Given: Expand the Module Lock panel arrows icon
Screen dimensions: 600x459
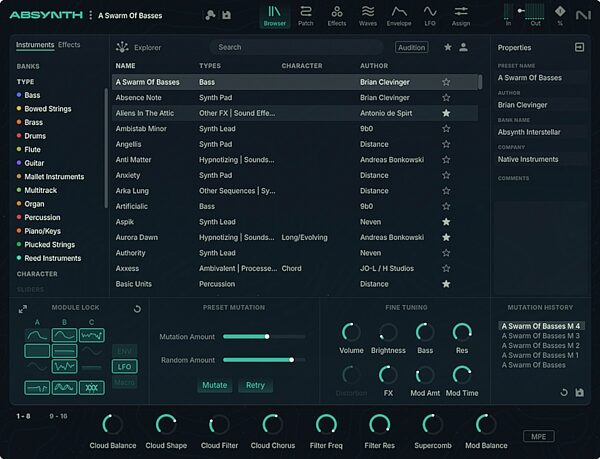Looking at the screenshot, I should click(x=23, y=309).
